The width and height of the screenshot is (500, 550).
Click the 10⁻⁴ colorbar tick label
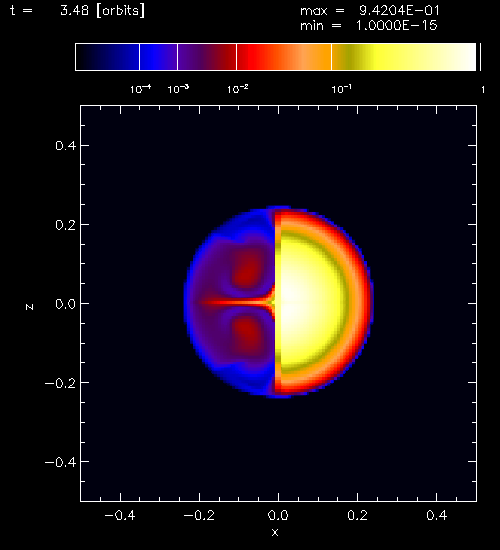140,89
